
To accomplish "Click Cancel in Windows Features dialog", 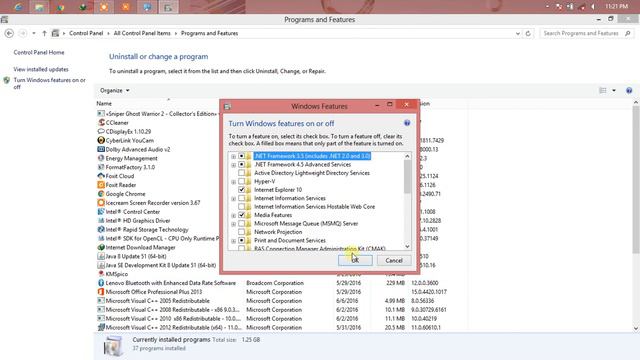I will pos(394,260).
